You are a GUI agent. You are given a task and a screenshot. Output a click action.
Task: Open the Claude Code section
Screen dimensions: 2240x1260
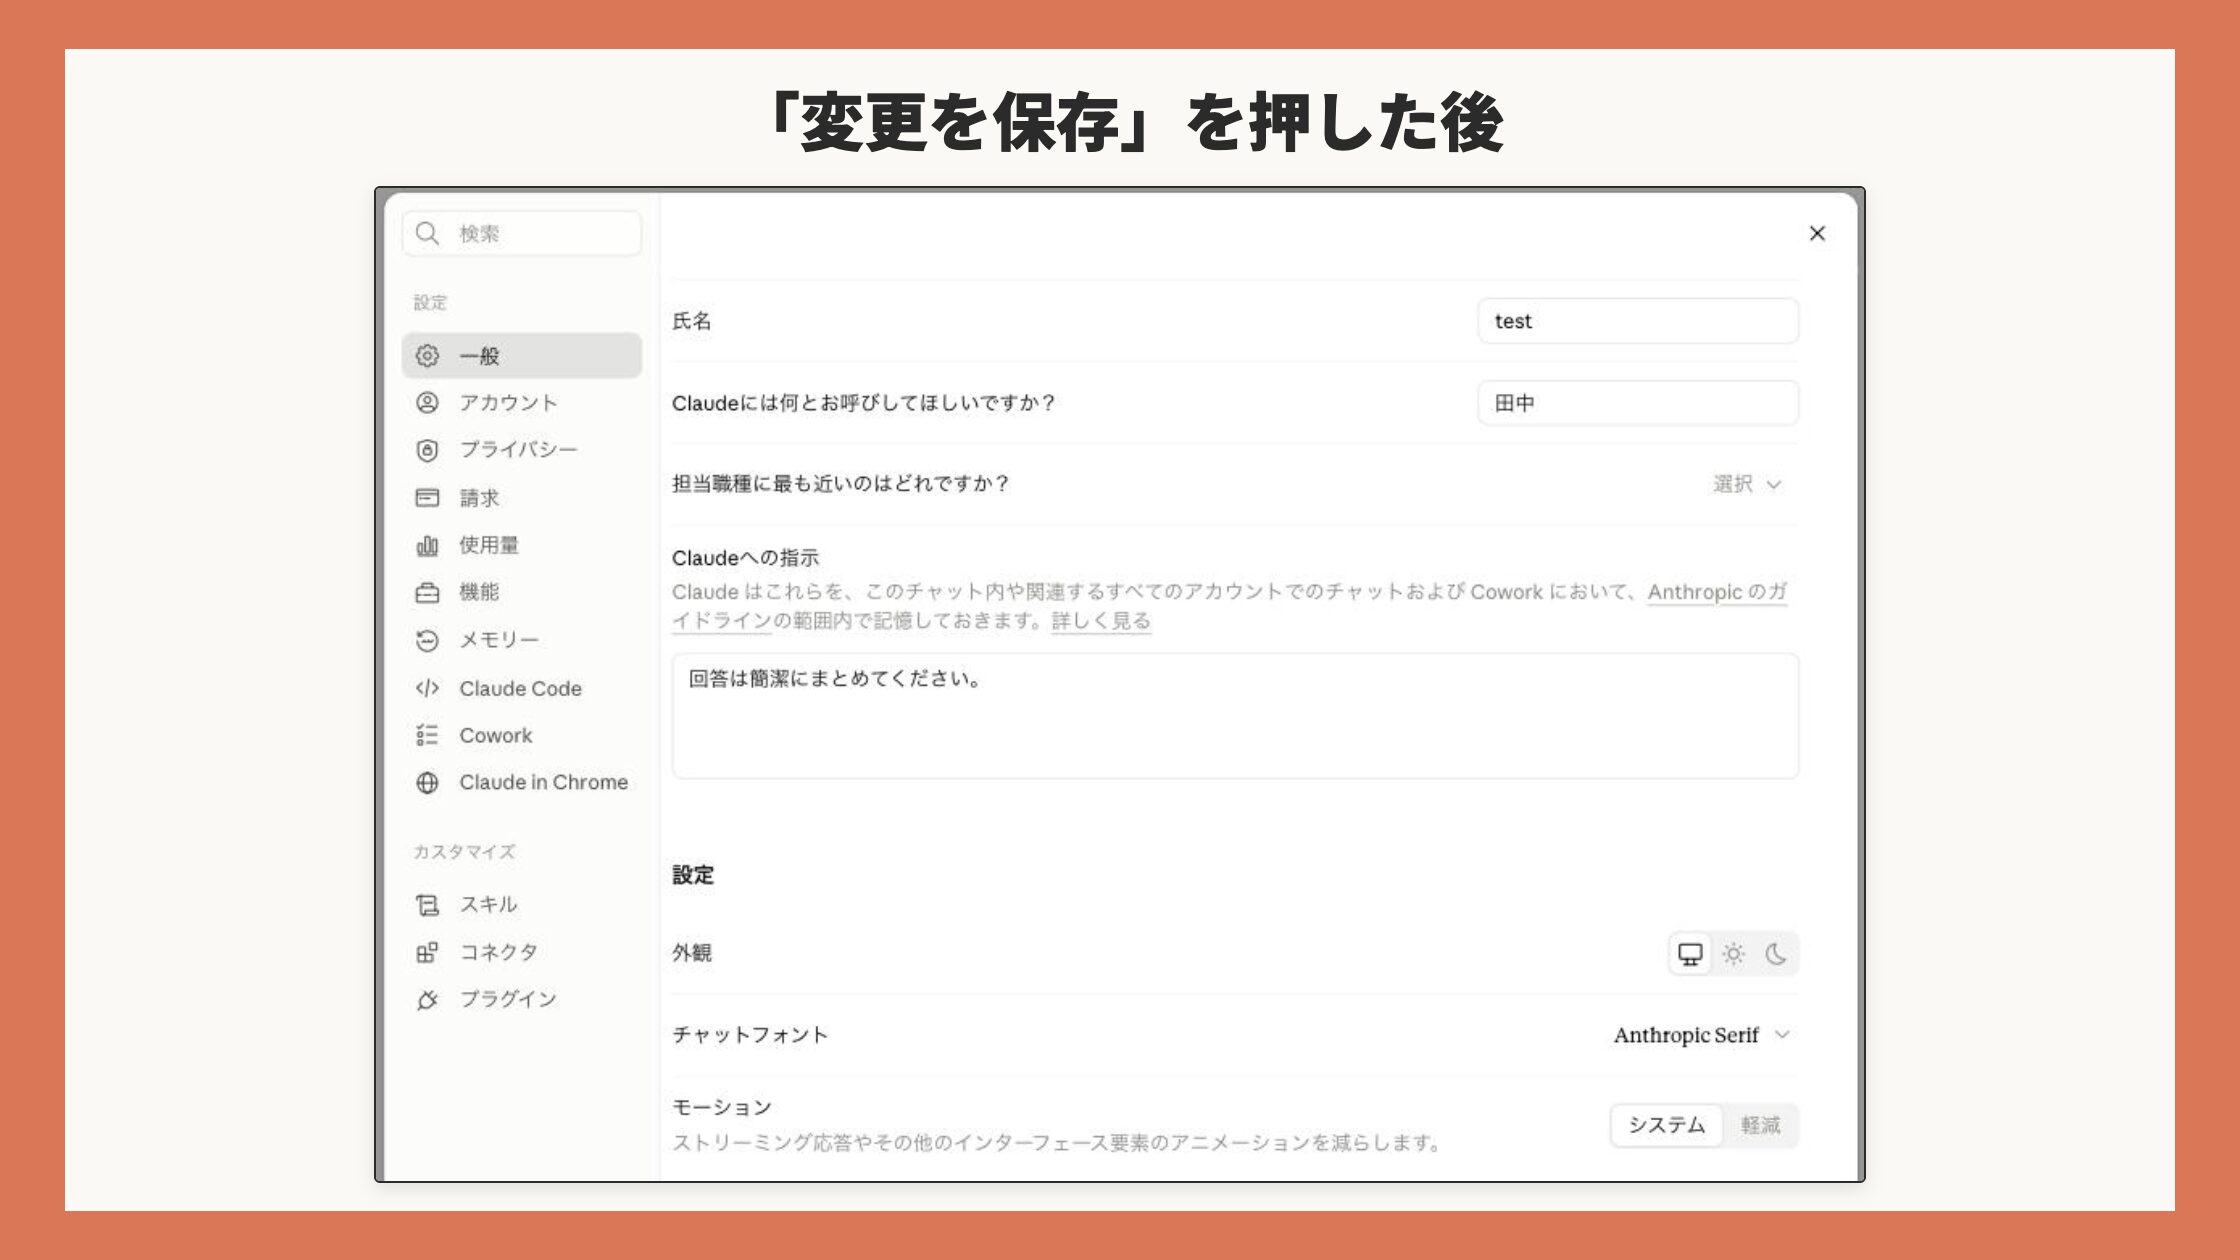(x=522, y=688)
